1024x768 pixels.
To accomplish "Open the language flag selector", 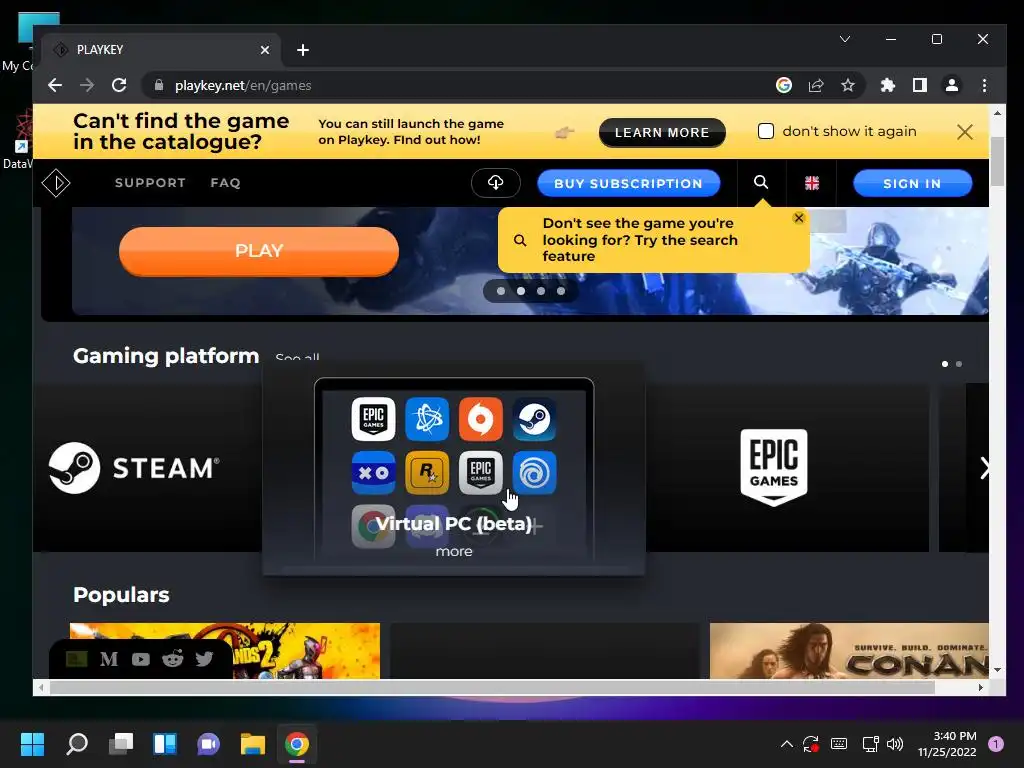I will 812,183.
